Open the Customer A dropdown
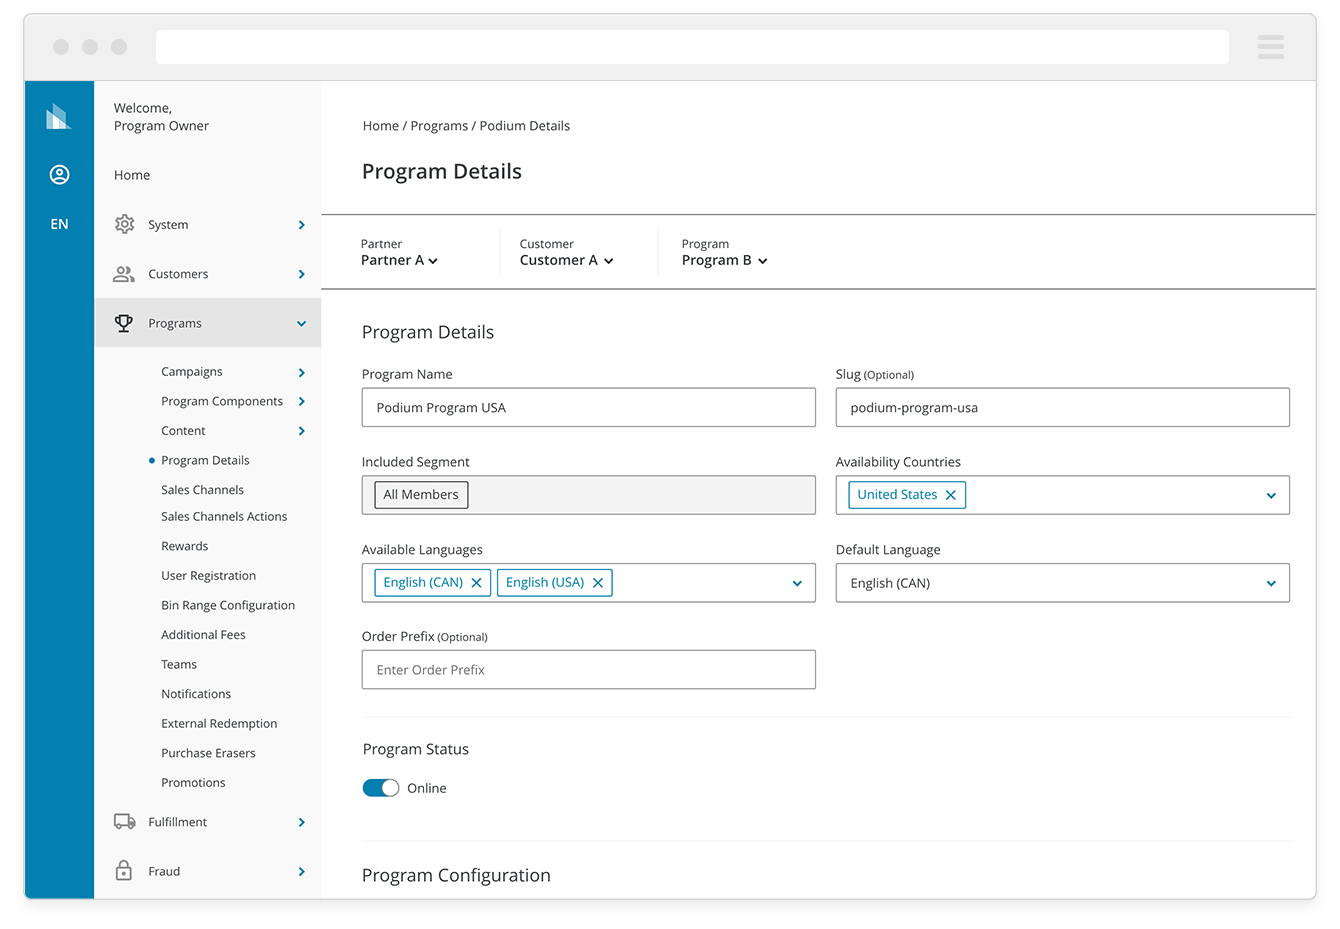 click(x=566, y=260)
